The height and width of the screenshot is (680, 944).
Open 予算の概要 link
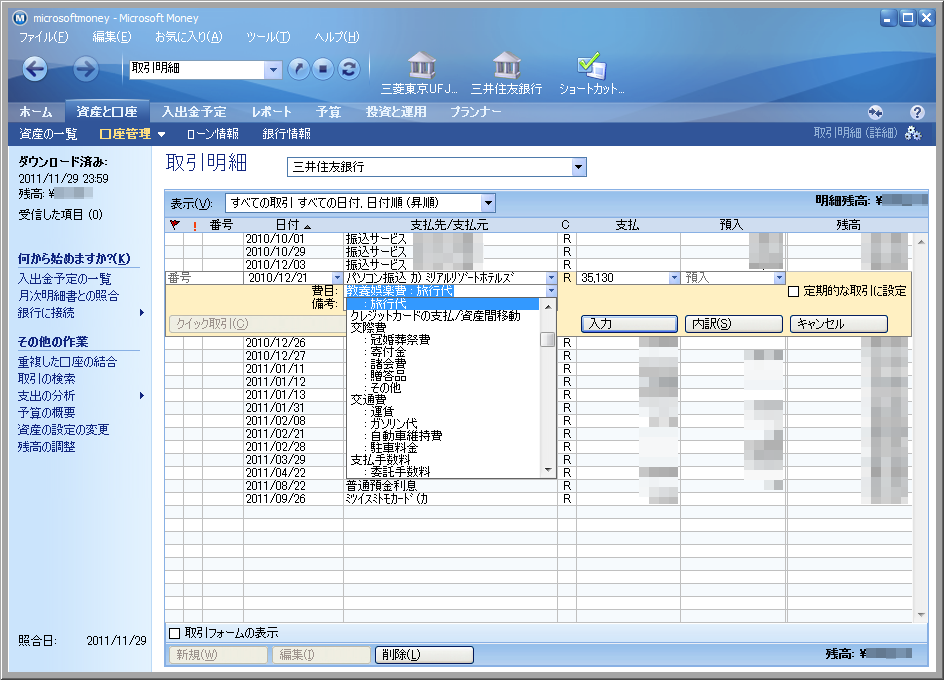click(x=46, y=413)
